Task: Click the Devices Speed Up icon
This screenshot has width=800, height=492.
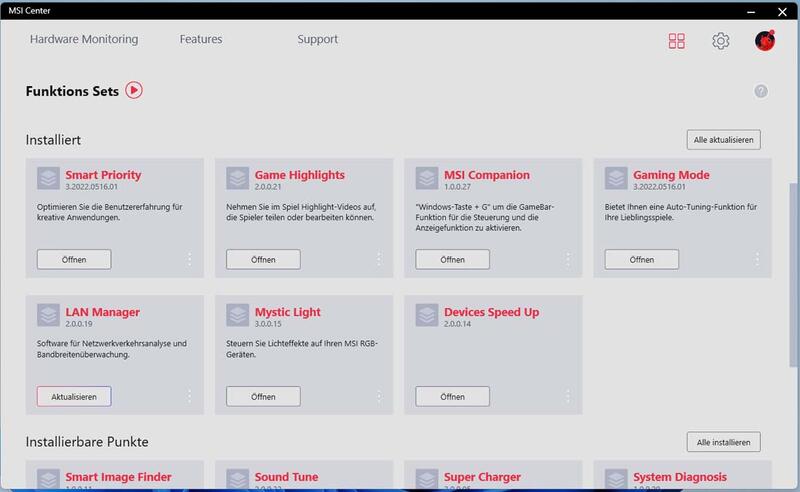Action: (x=427, y=315)
